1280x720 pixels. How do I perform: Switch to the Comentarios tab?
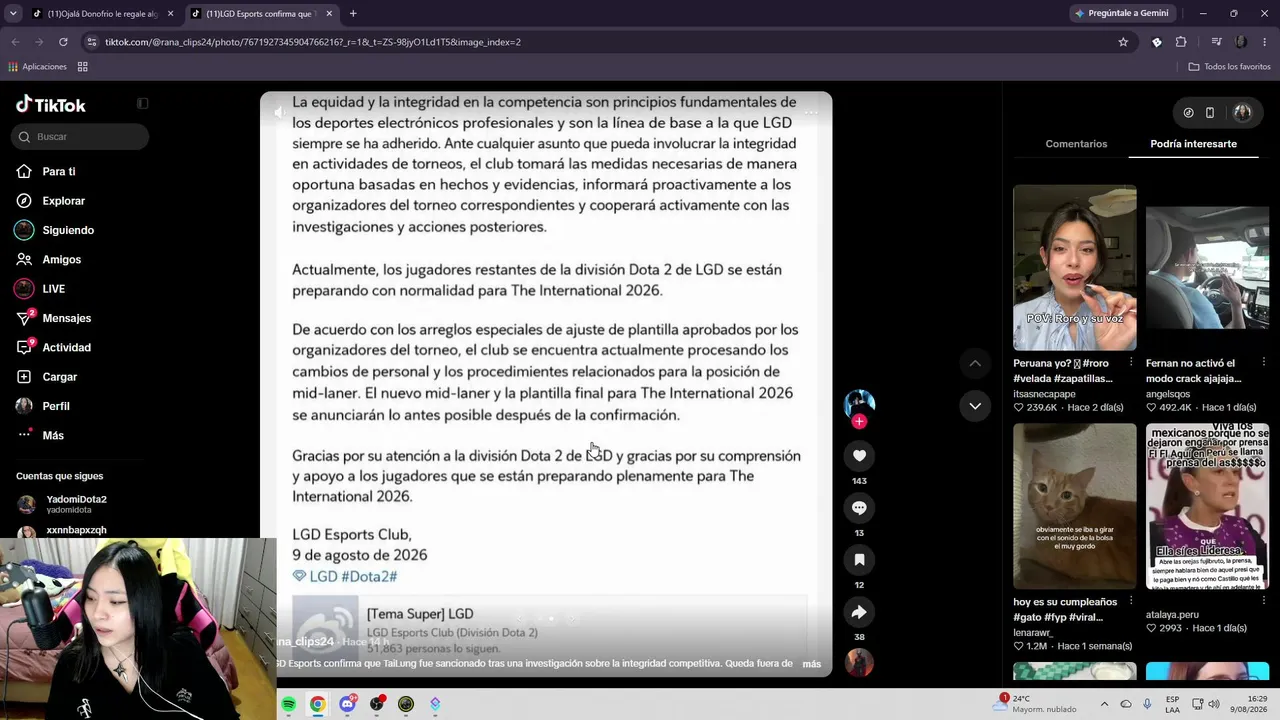(x=1076, y=144)
